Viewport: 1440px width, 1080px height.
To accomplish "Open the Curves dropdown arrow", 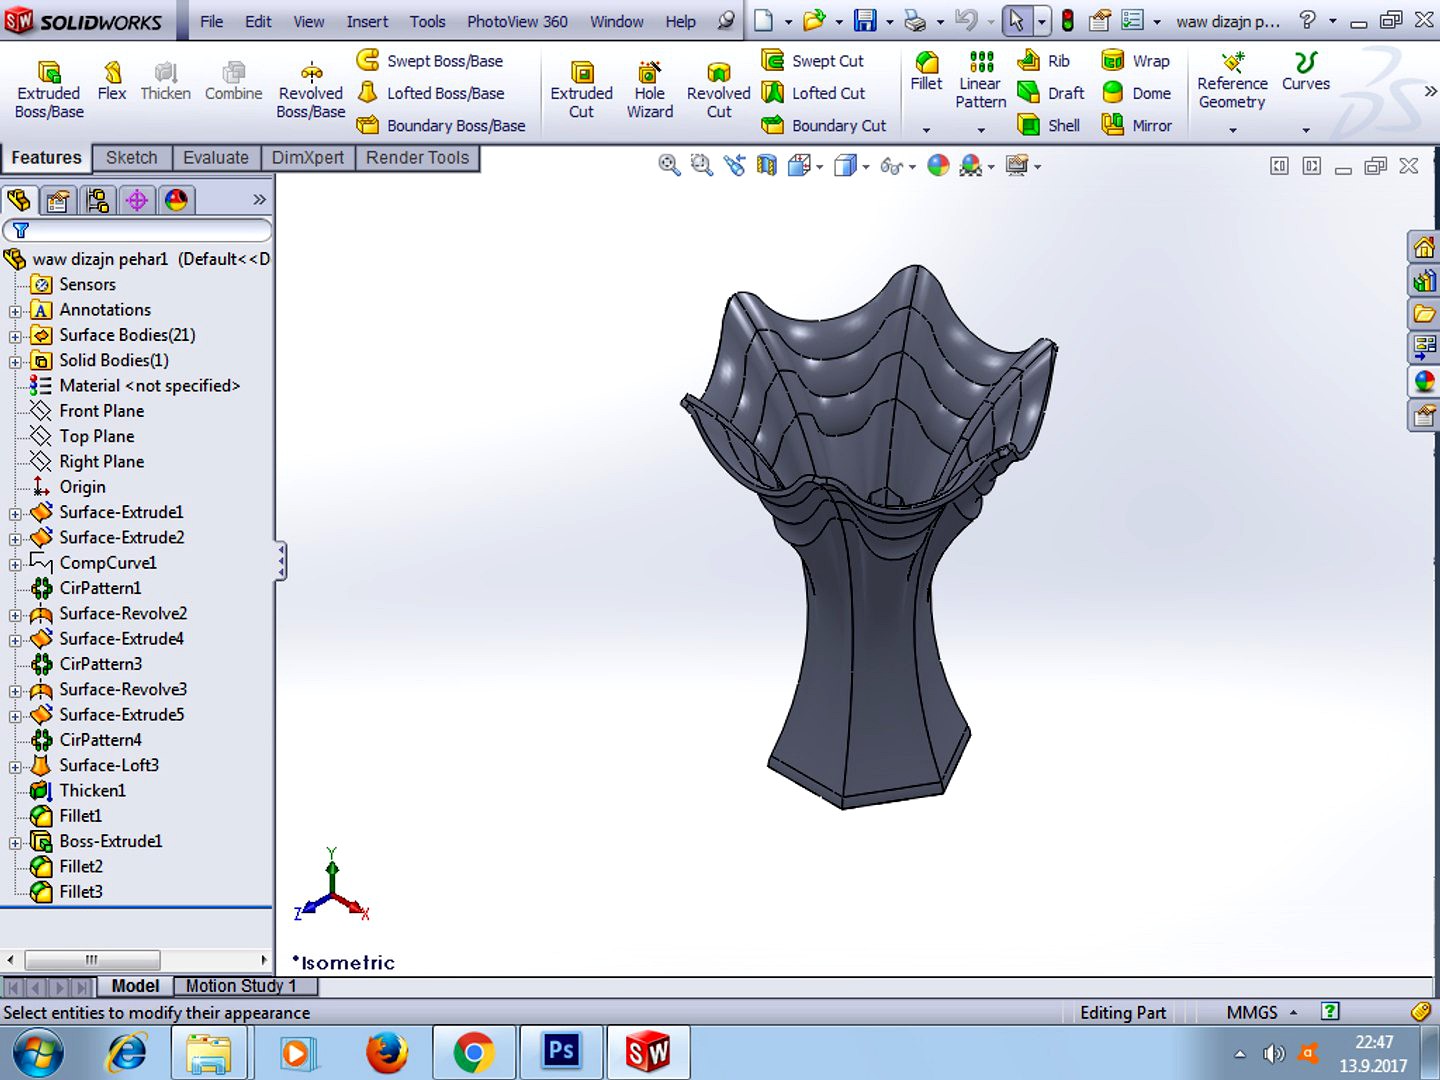I will pos(1306,130).
